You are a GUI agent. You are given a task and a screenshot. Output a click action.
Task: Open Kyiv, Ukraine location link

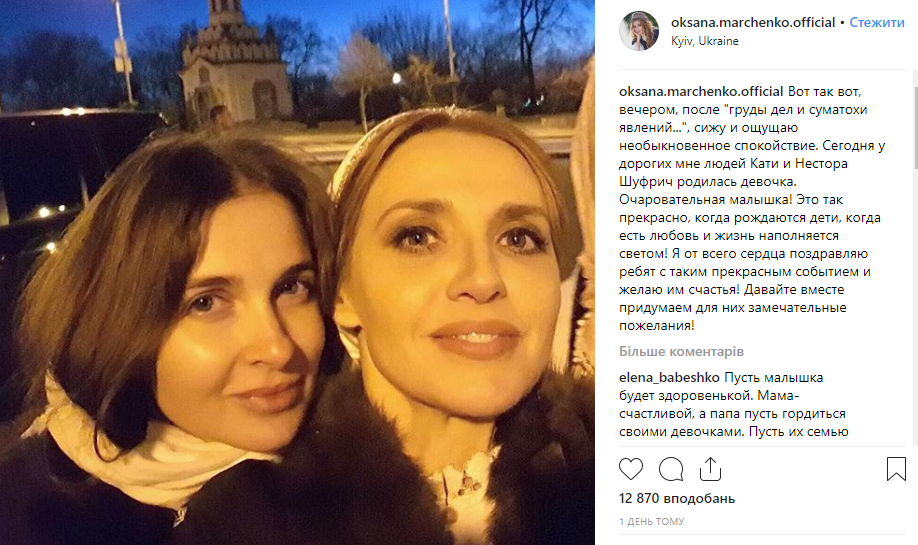point(705,41)
